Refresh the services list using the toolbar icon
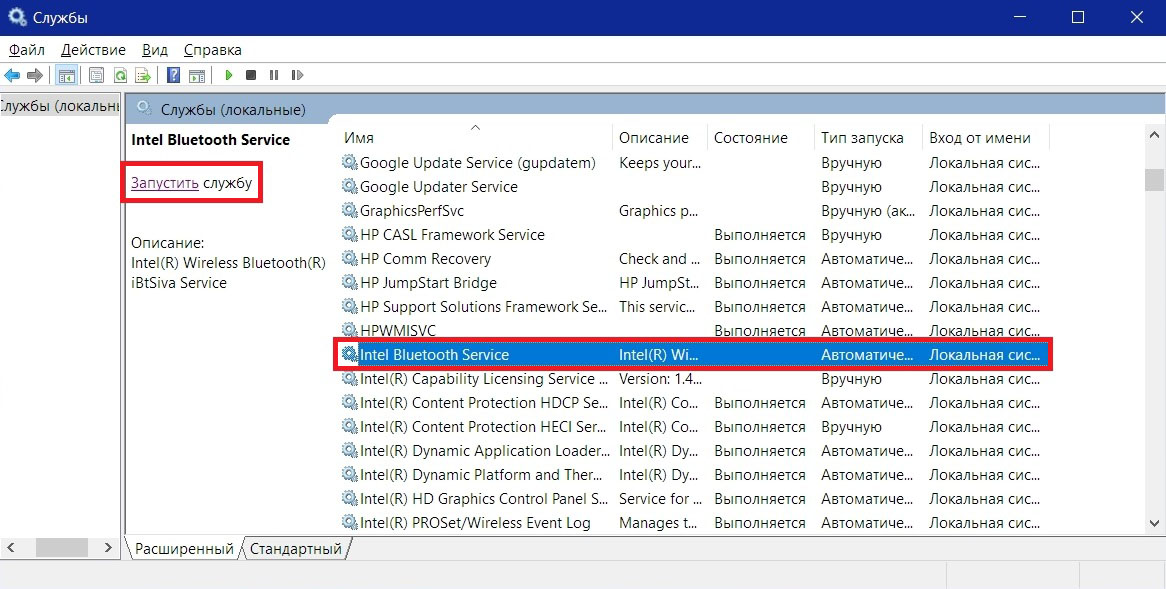Viewport: 1166px width, 589px height. pyautogui.click(x=120, y=75)
